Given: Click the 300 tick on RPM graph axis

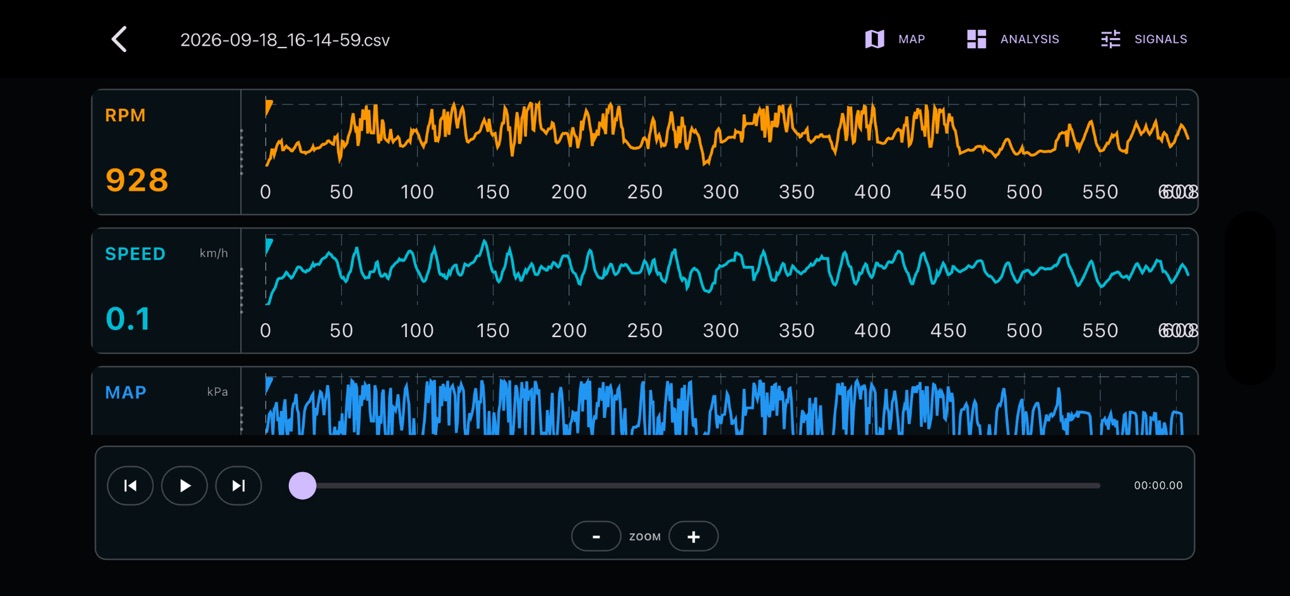Looking at the screenshot, I should [720, 192].
